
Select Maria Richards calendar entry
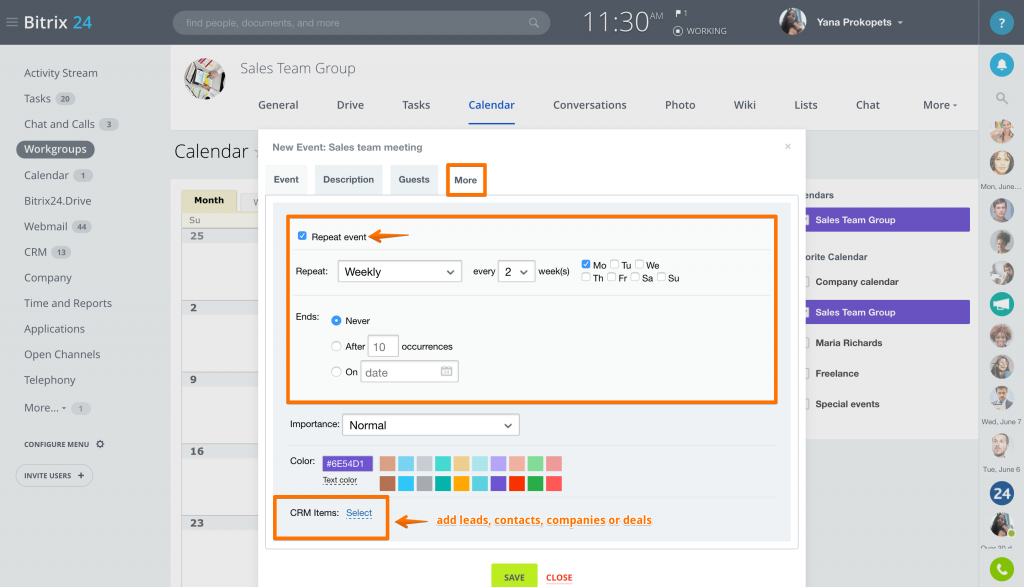848,343
